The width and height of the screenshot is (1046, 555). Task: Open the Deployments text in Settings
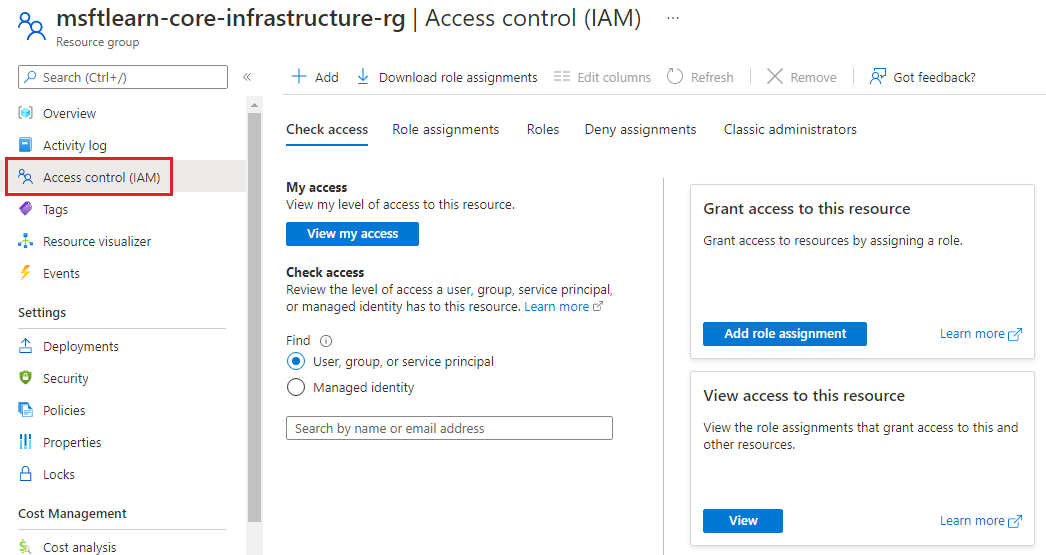[x=81, y=346]
